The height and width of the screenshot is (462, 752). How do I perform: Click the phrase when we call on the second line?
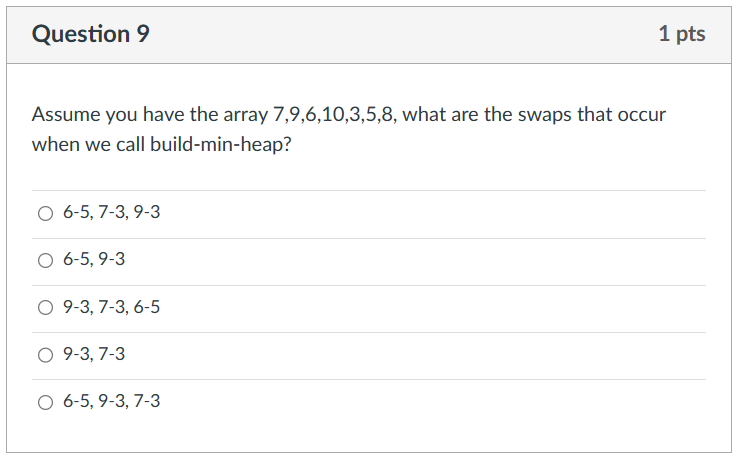pyautogui.click(x=88, y=144)
